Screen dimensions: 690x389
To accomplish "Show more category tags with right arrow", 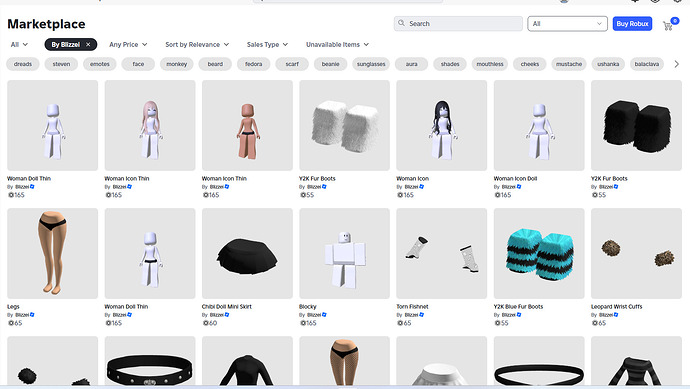I will click(676, 64).
